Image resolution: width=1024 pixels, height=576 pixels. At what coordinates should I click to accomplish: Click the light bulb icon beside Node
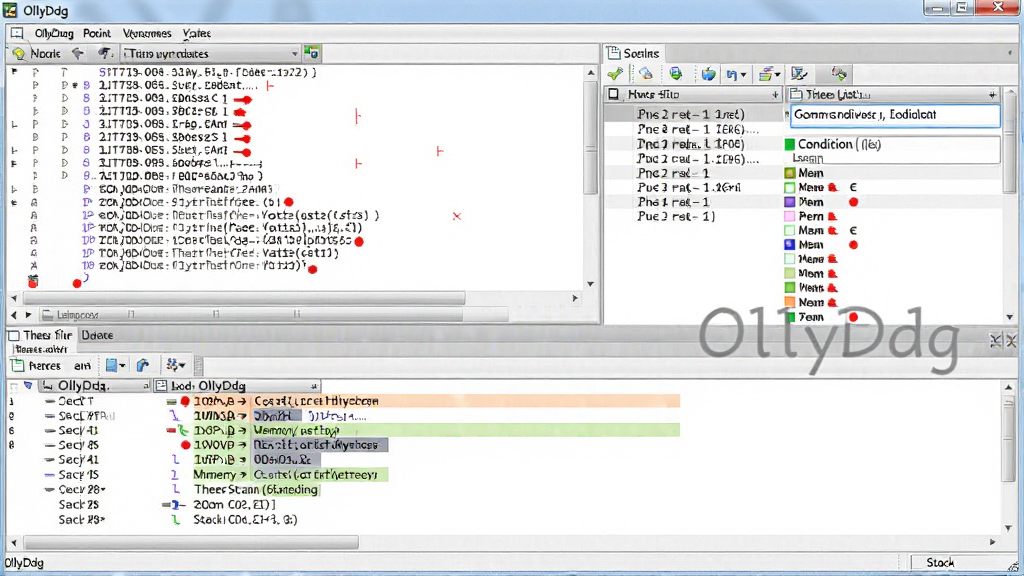(x=19, y=54)
